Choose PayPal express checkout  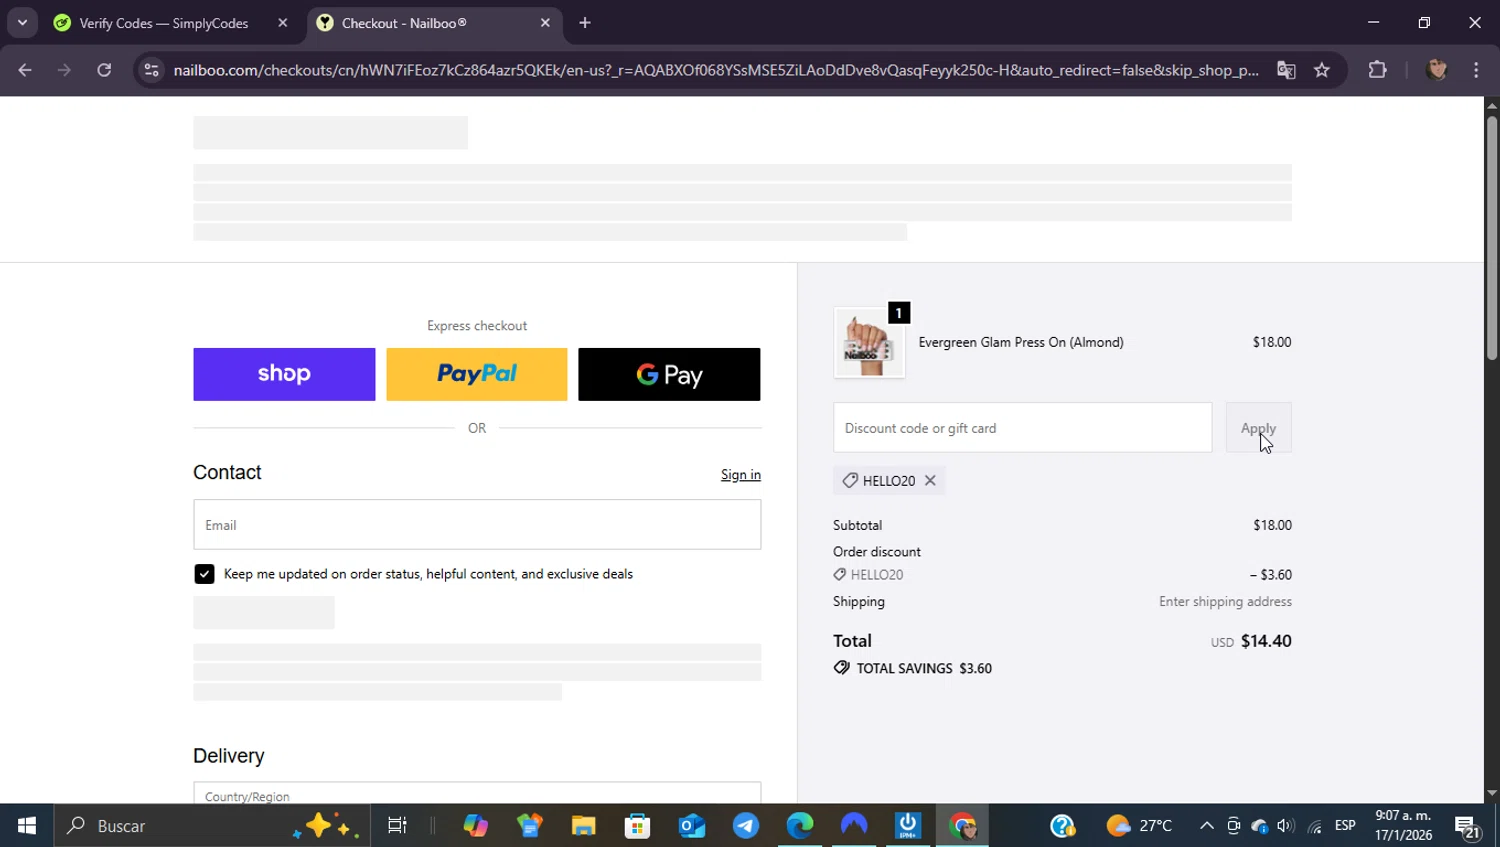point(477,374)
